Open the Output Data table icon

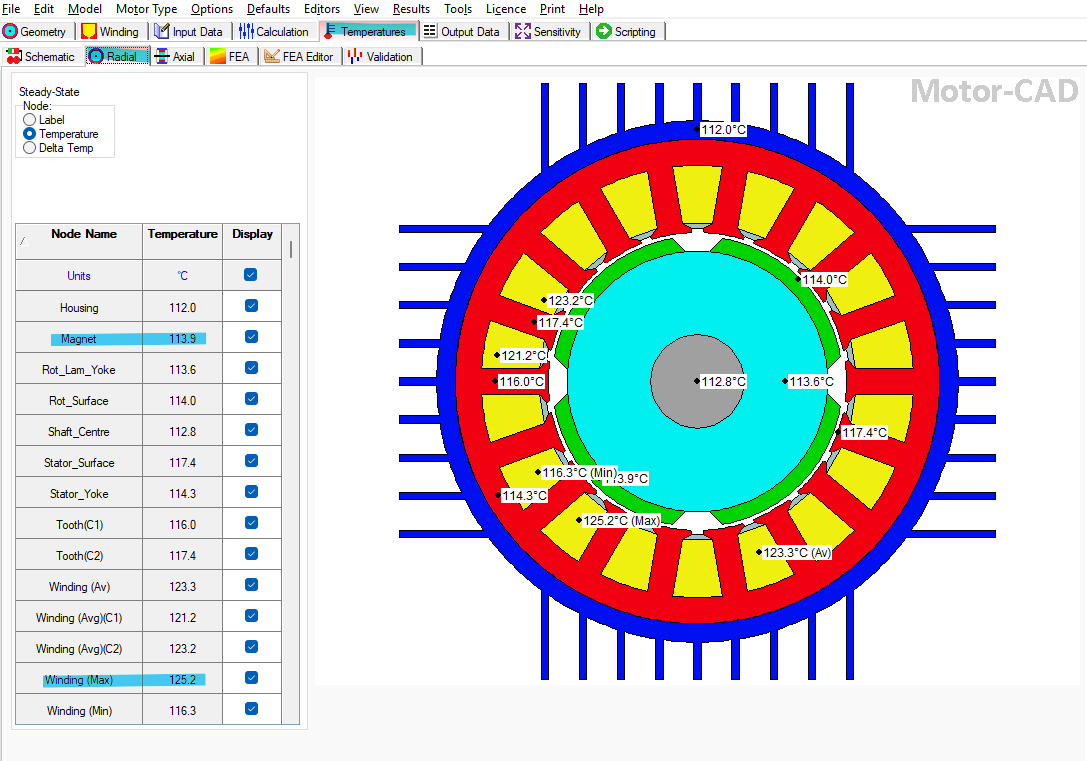point(430,31)
